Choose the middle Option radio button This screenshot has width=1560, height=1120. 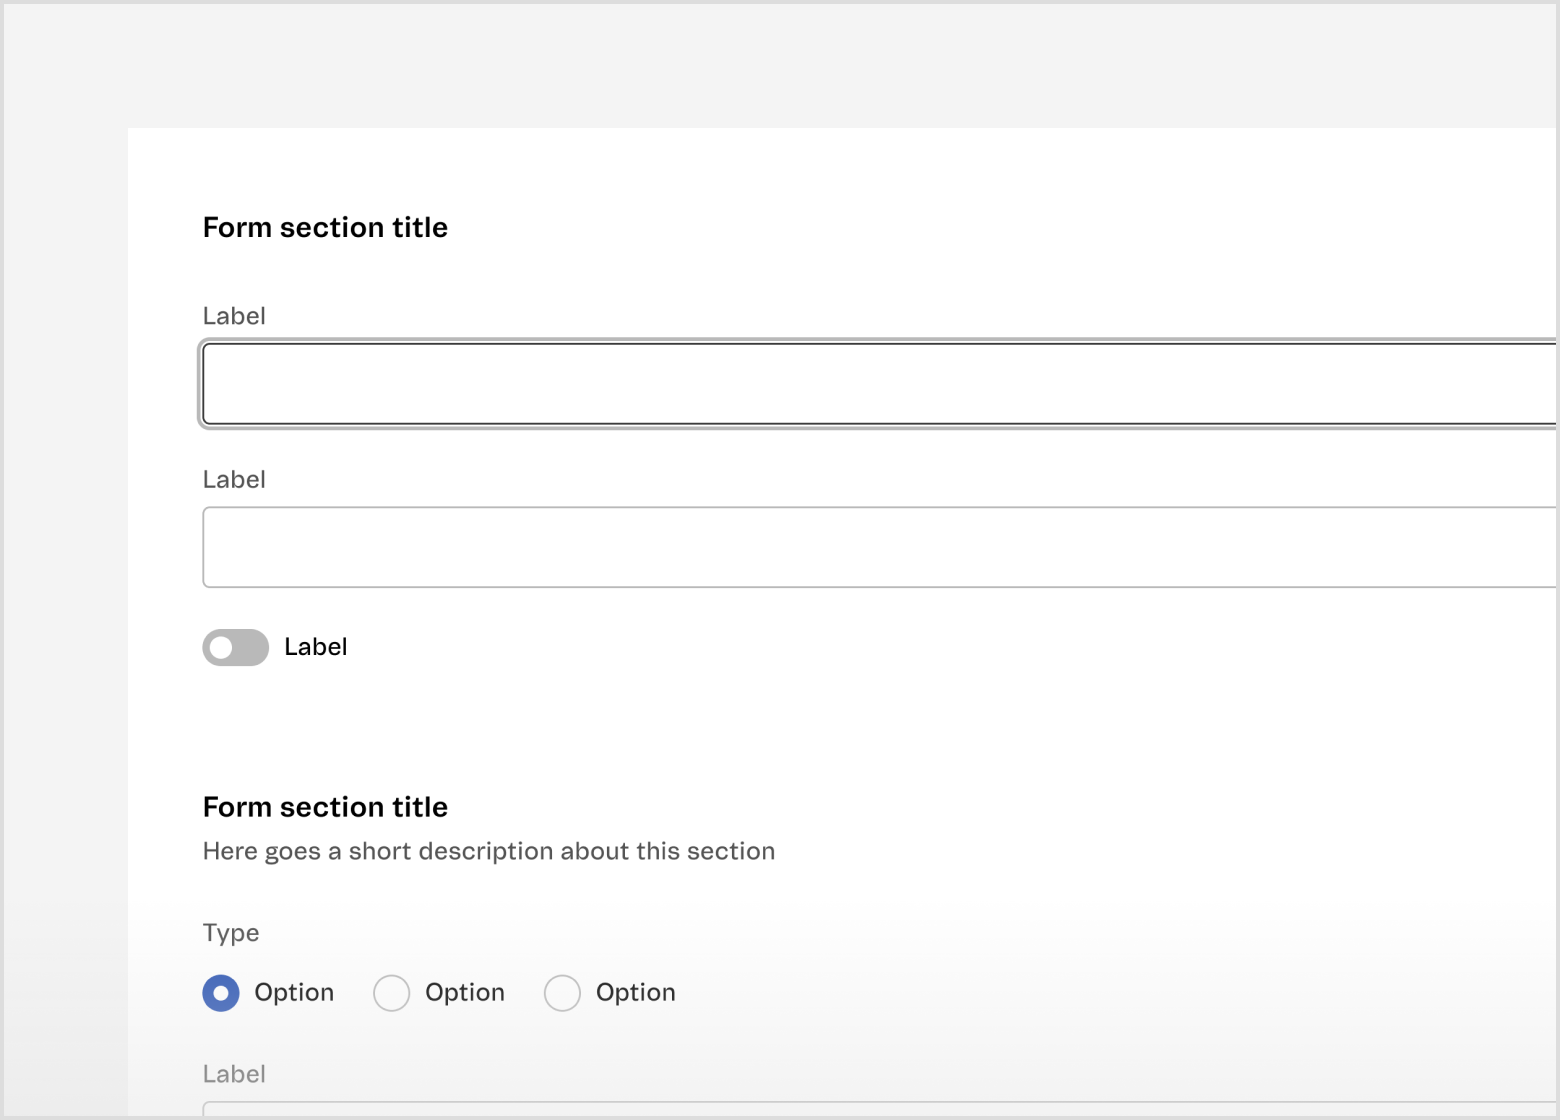tap(391, 993)
